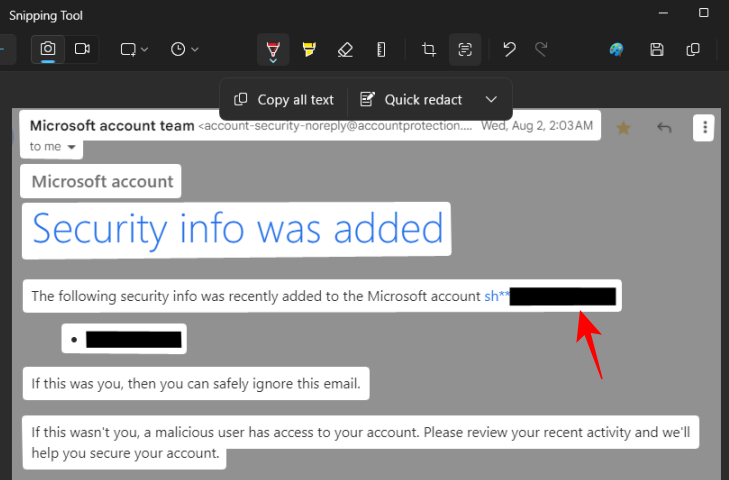Select the 'Microsoft account' label text

click(x=102, y=181)
